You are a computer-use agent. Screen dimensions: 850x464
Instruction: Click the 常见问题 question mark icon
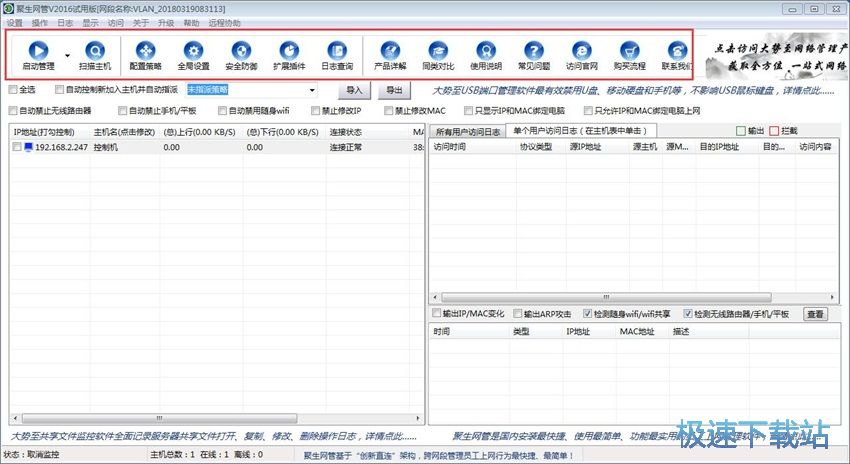point(534,51)
